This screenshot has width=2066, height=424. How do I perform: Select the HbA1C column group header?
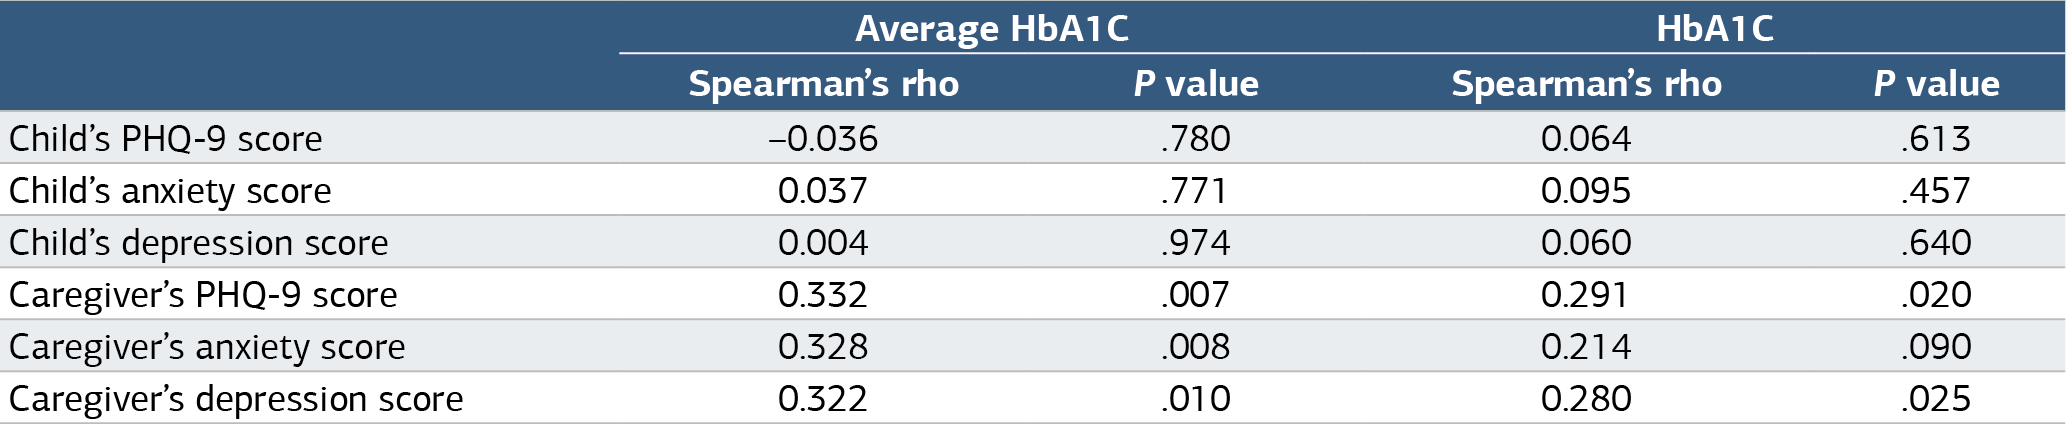coord(1715,28)
